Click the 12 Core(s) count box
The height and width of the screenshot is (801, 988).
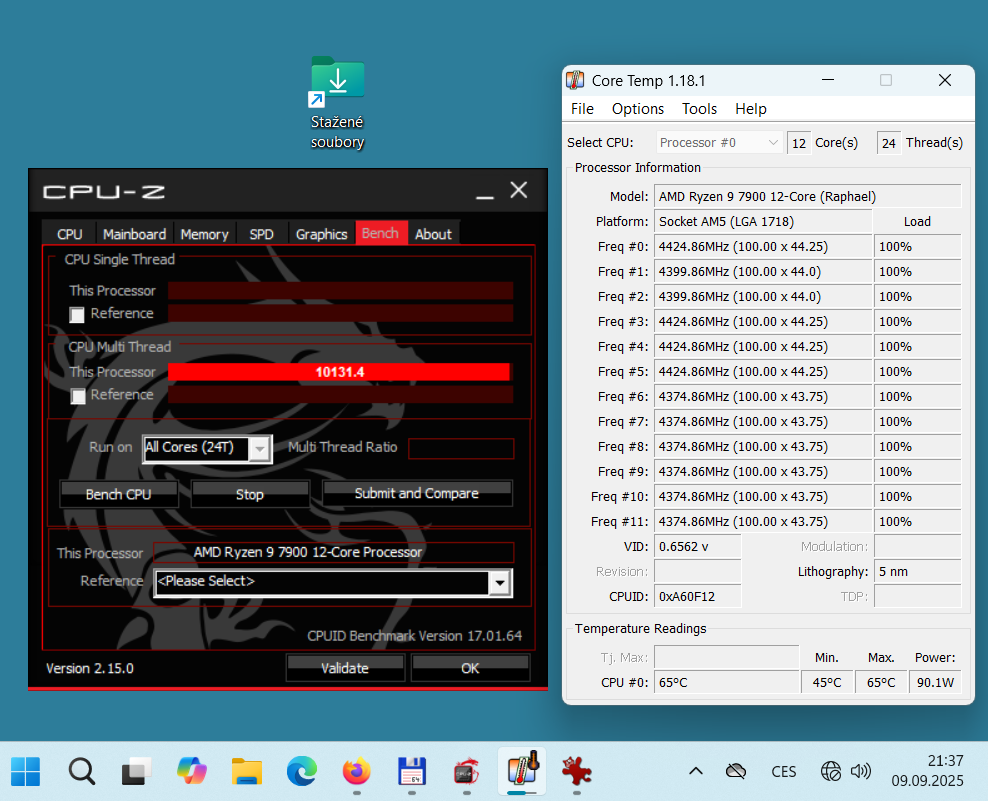(x=799, y=143)
